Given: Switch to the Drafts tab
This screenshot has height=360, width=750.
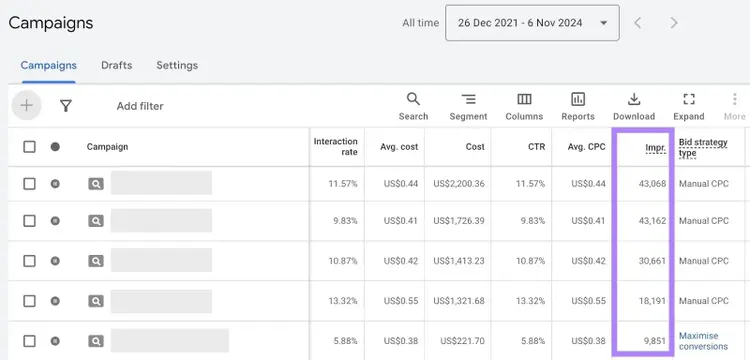Looking at the screenshot, I should coord(116,65).
